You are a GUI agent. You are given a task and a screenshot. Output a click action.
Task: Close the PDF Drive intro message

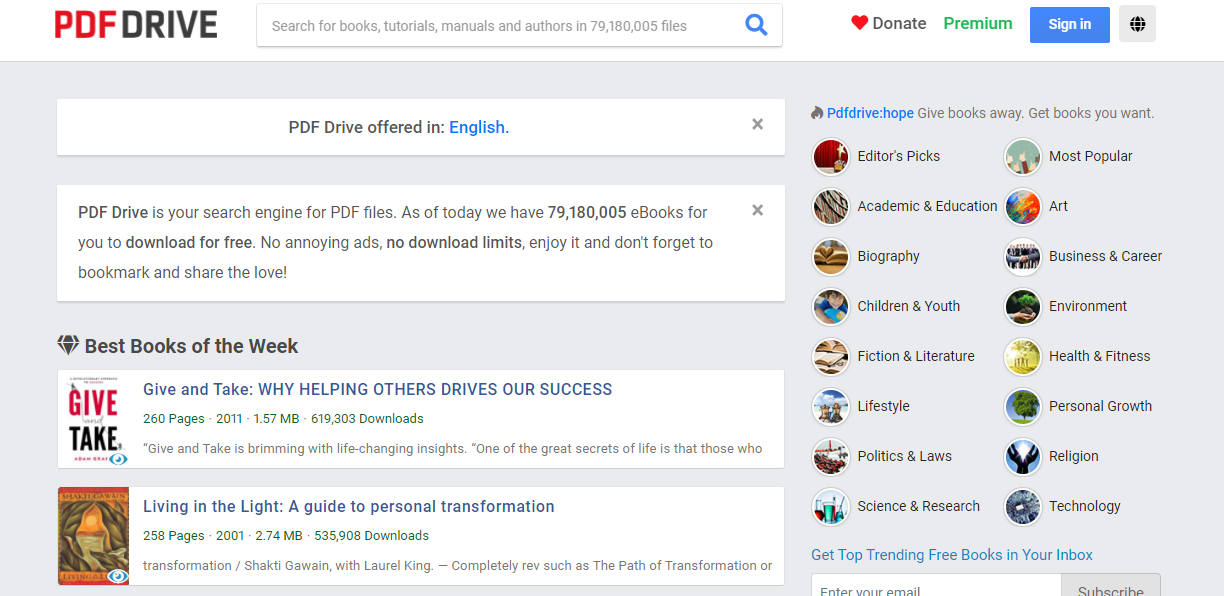[x=758, y=210]
